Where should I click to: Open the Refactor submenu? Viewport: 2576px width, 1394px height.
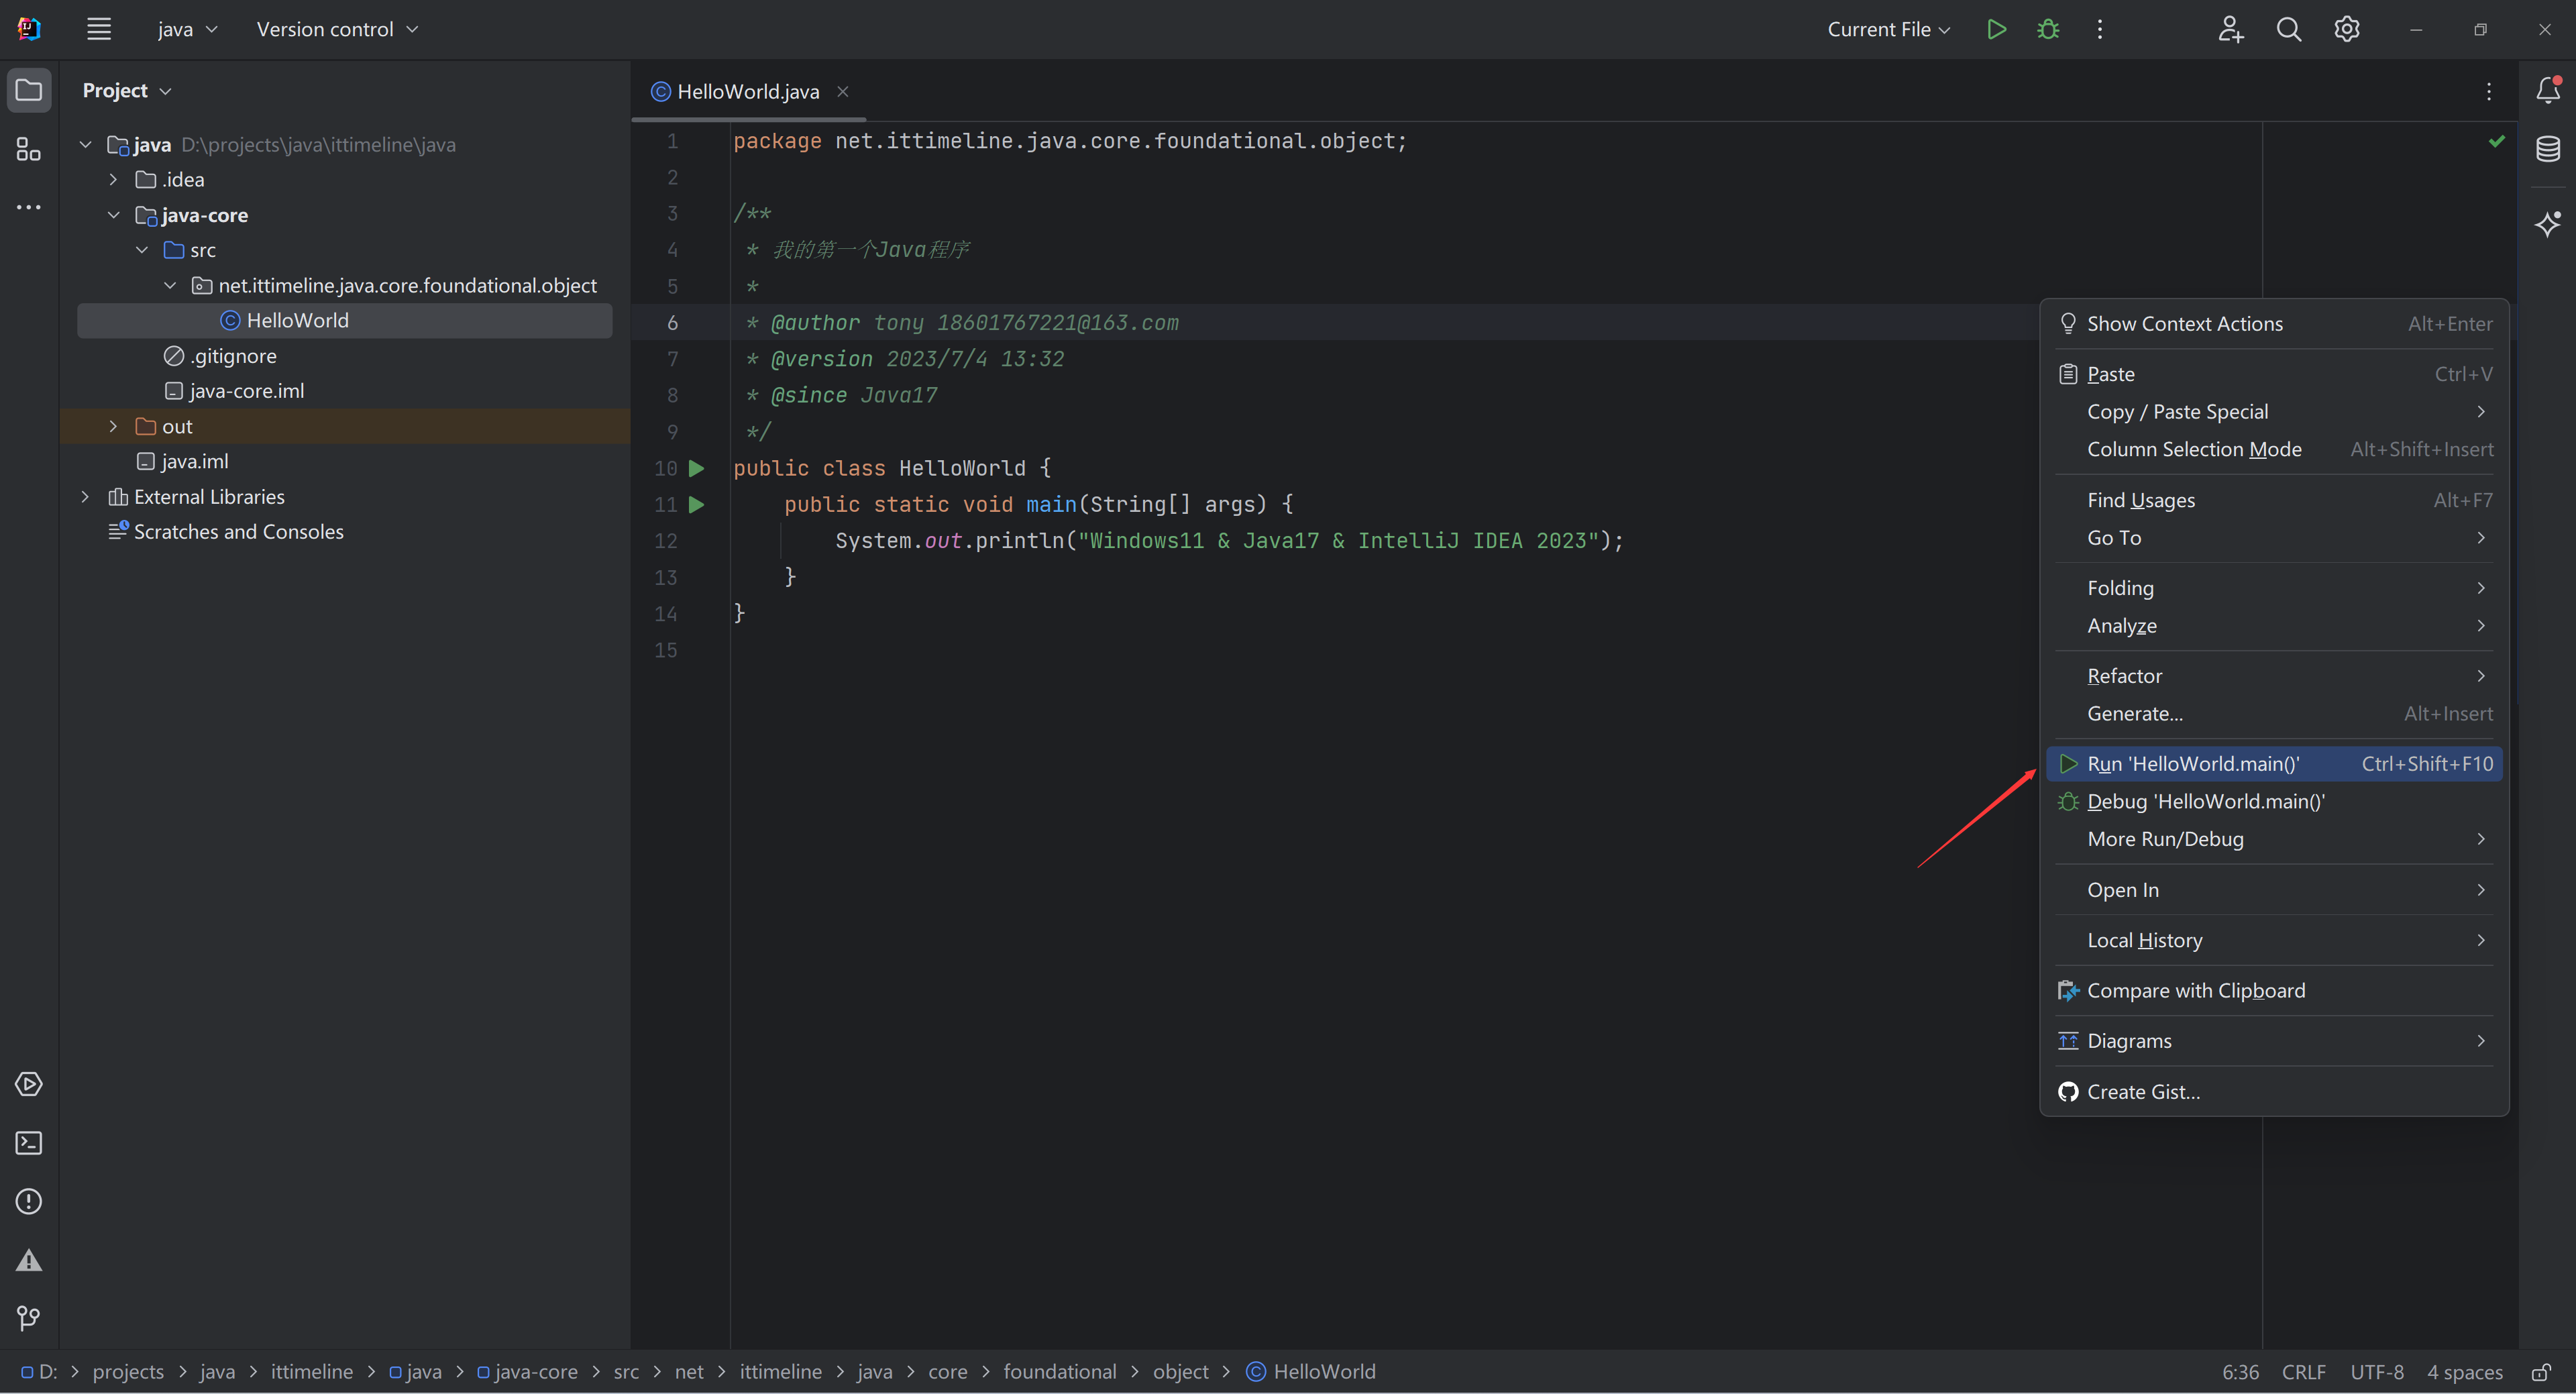2274,676
